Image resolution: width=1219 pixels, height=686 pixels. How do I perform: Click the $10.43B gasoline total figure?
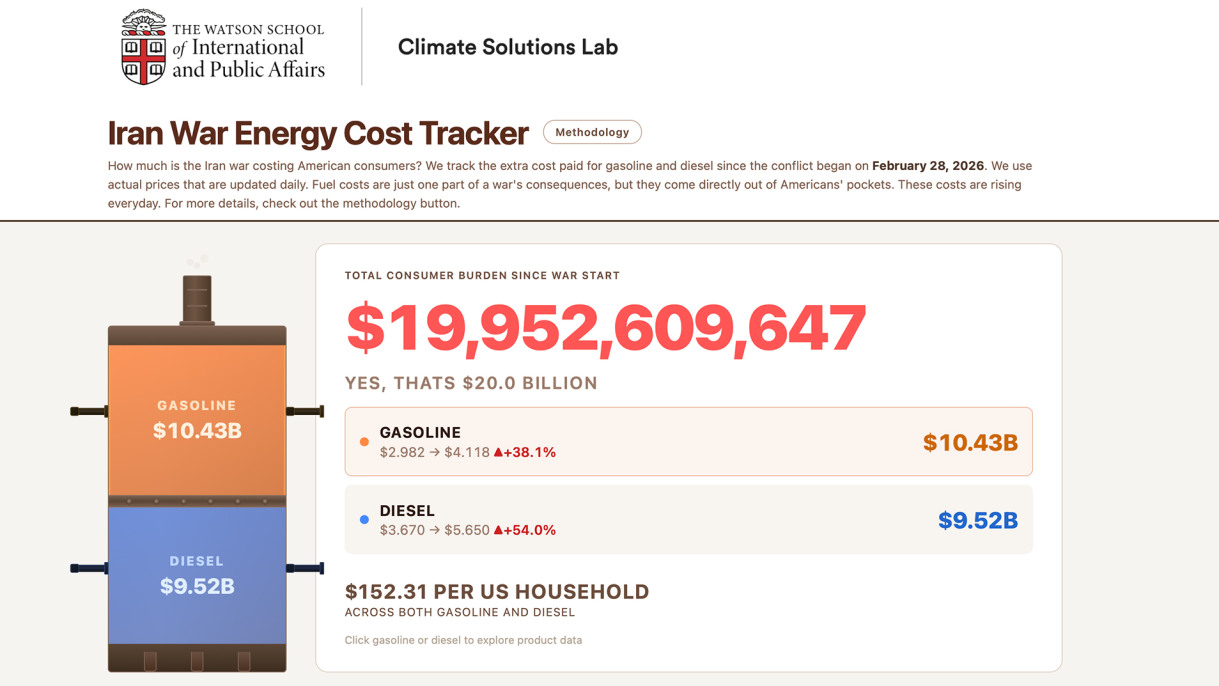pos(969,441)
